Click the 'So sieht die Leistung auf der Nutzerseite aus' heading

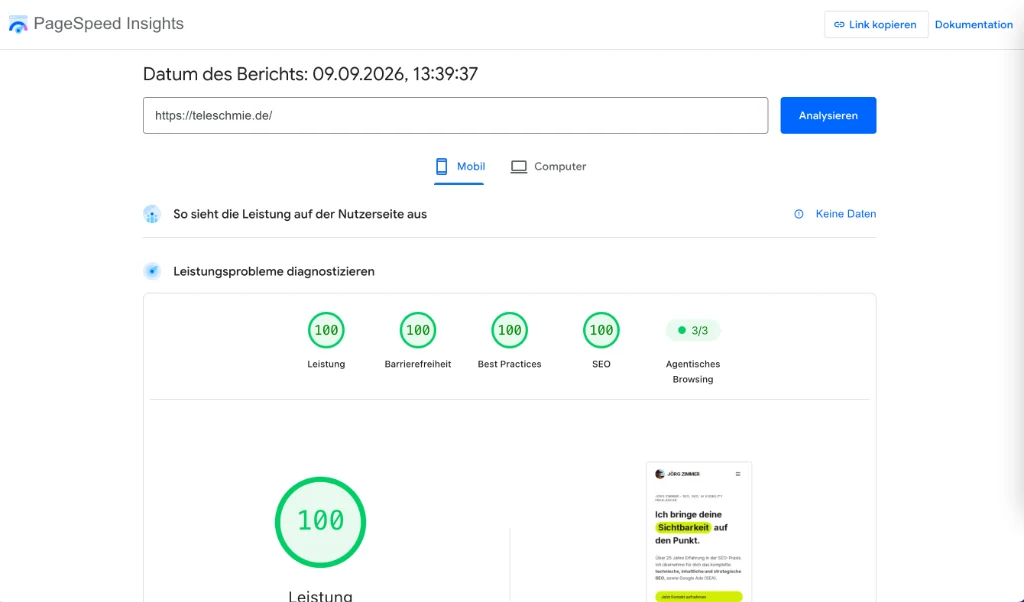(x=300, y=214)
